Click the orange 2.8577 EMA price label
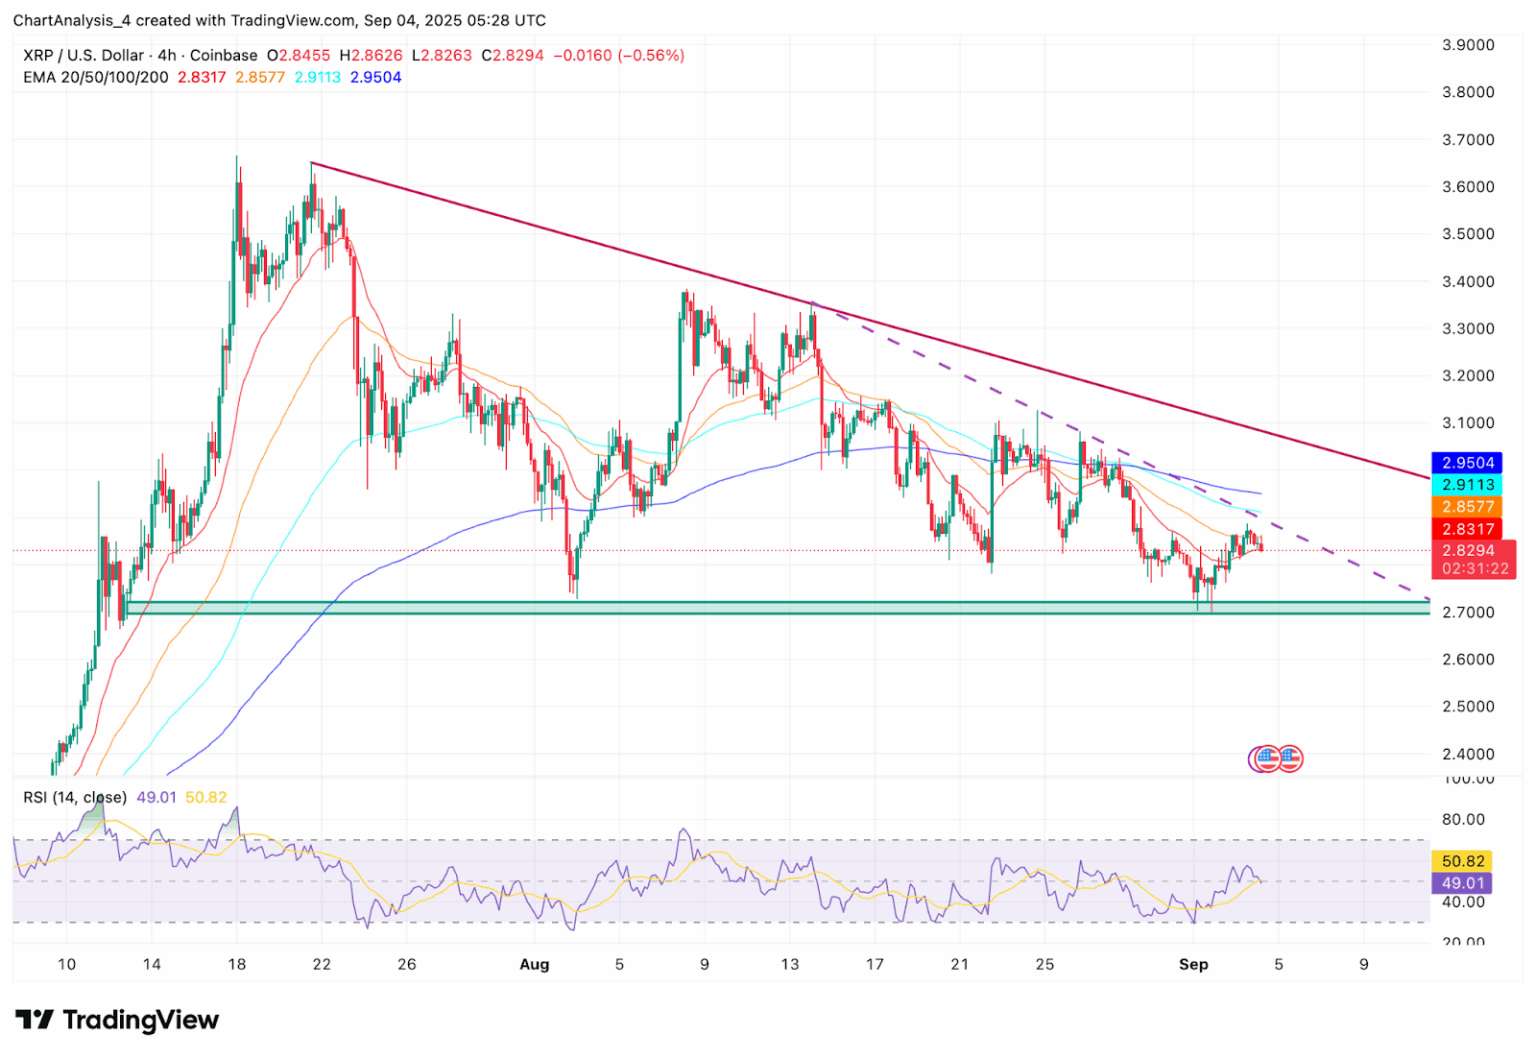Image resolution: width=1536 pixels, height=1058 pixels. (x=1466, y=507)
